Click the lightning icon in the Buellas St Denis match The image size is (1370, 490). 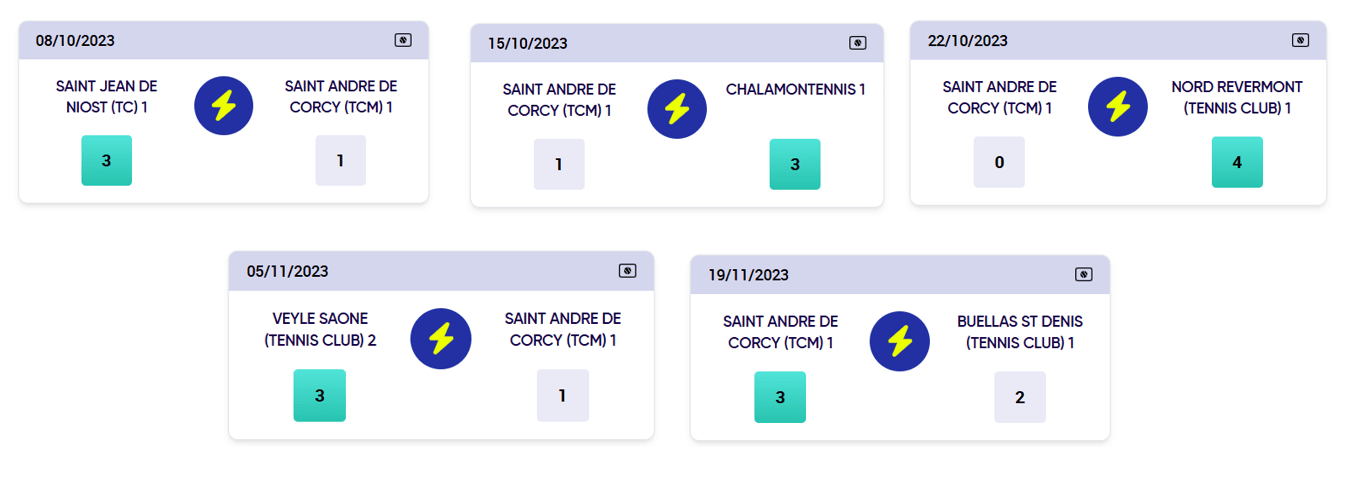click(899, 342)
